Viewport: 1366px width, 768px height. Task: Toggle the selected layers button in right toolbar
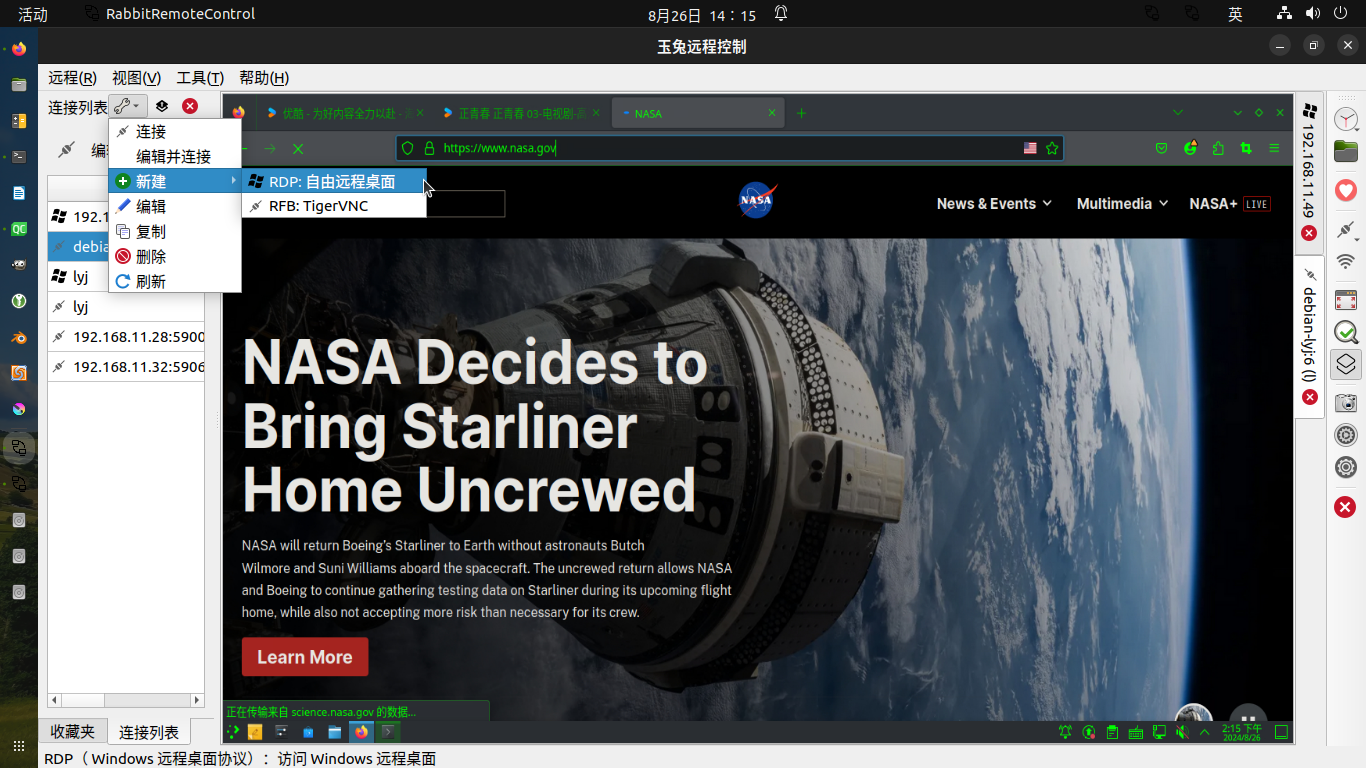[1346, 365]
